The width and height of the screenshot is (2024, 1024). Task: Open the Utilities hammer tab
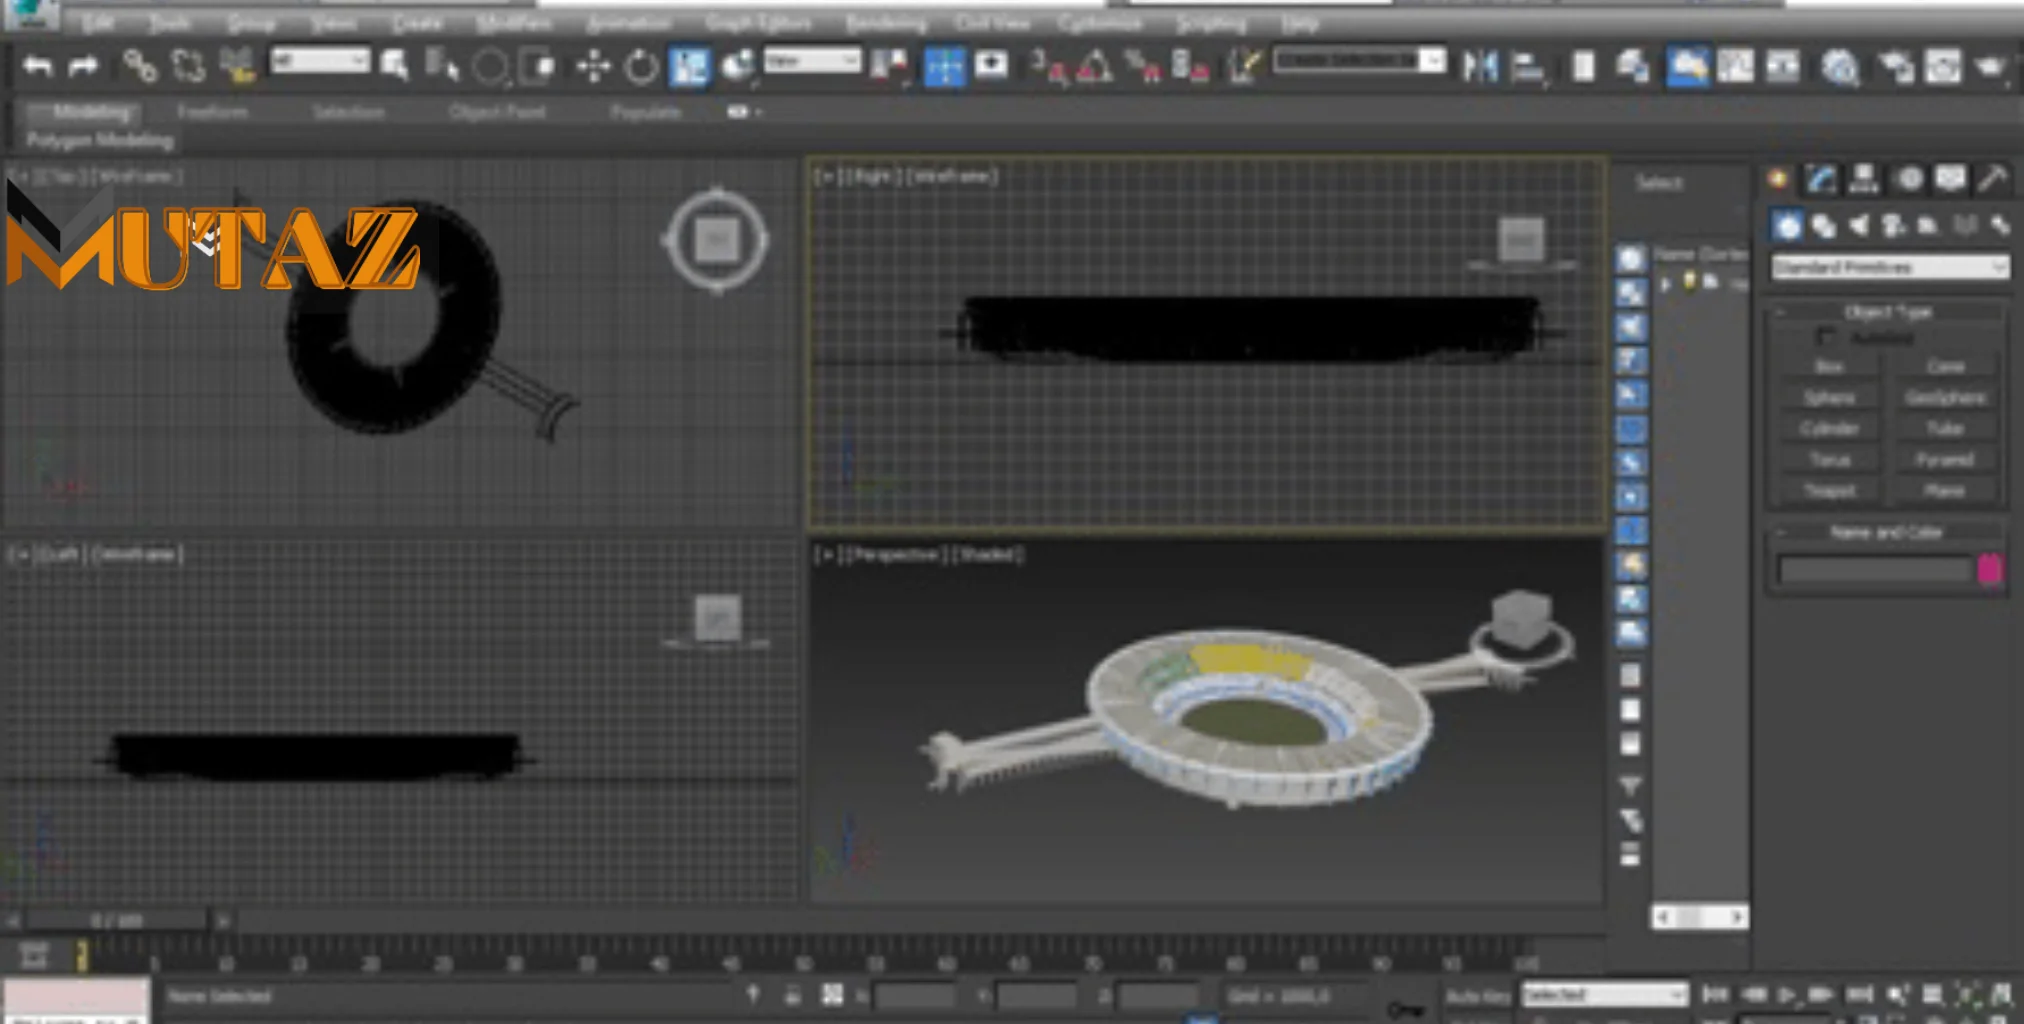point(1993,179)
